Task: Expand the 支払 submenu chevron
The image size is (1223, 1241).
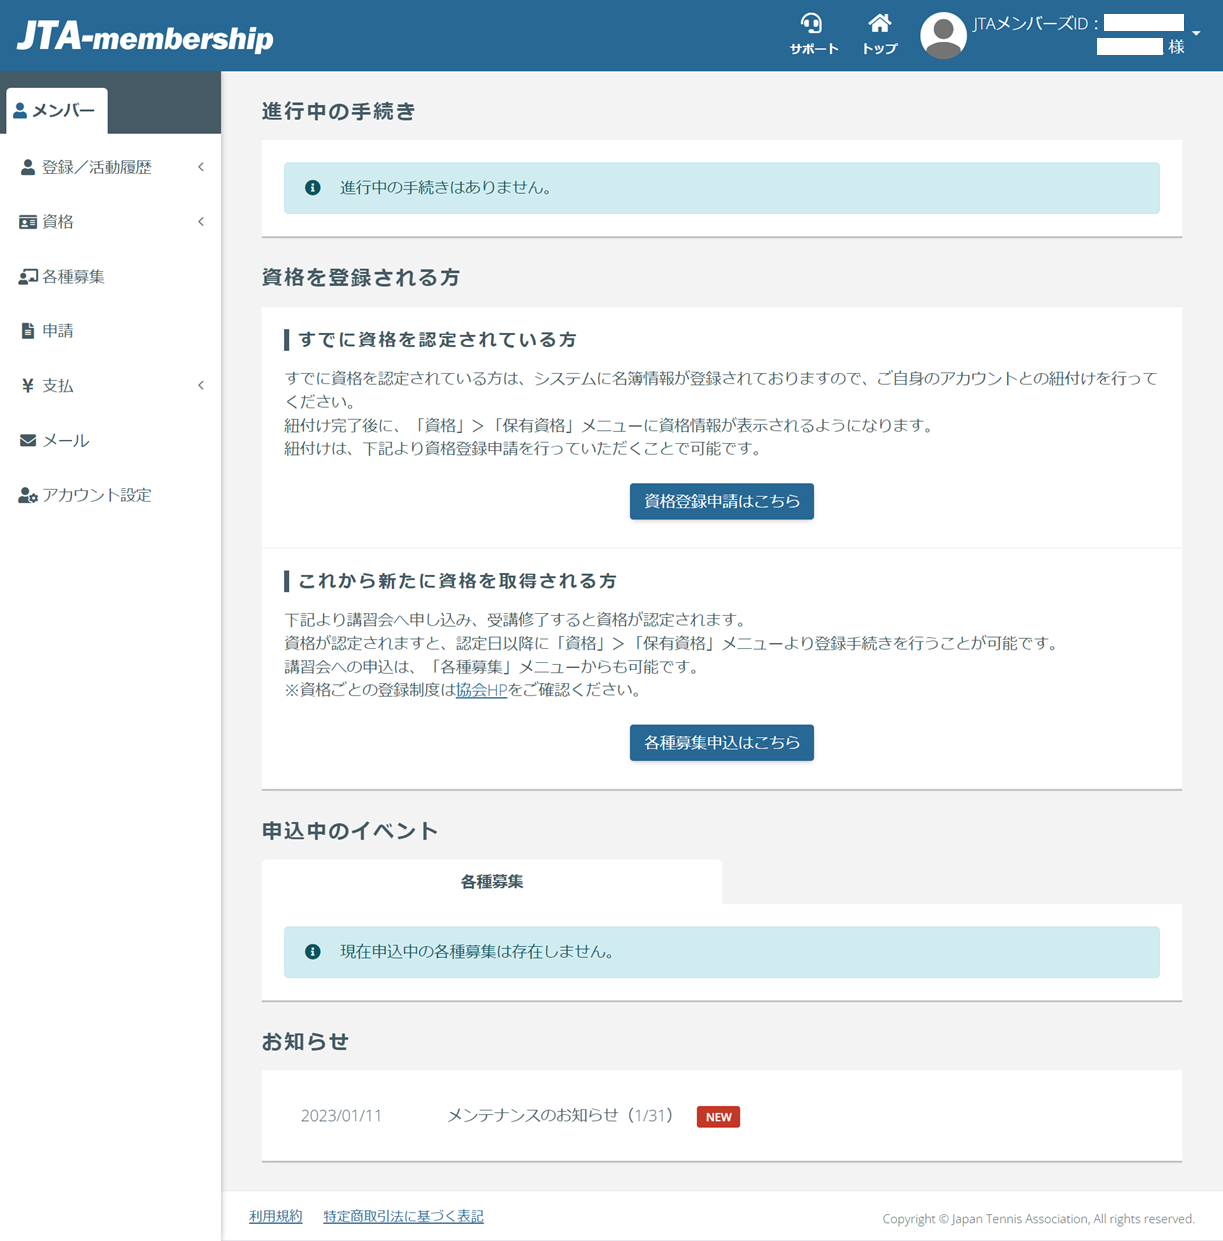Action: pos(201,385)
